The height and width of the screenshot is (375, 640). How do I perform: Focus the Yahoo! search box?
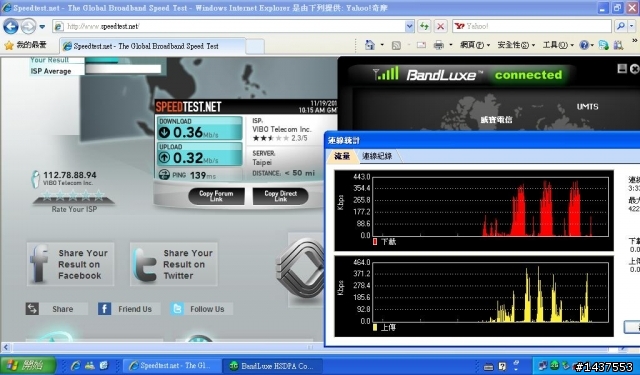(x=532, y=26)
